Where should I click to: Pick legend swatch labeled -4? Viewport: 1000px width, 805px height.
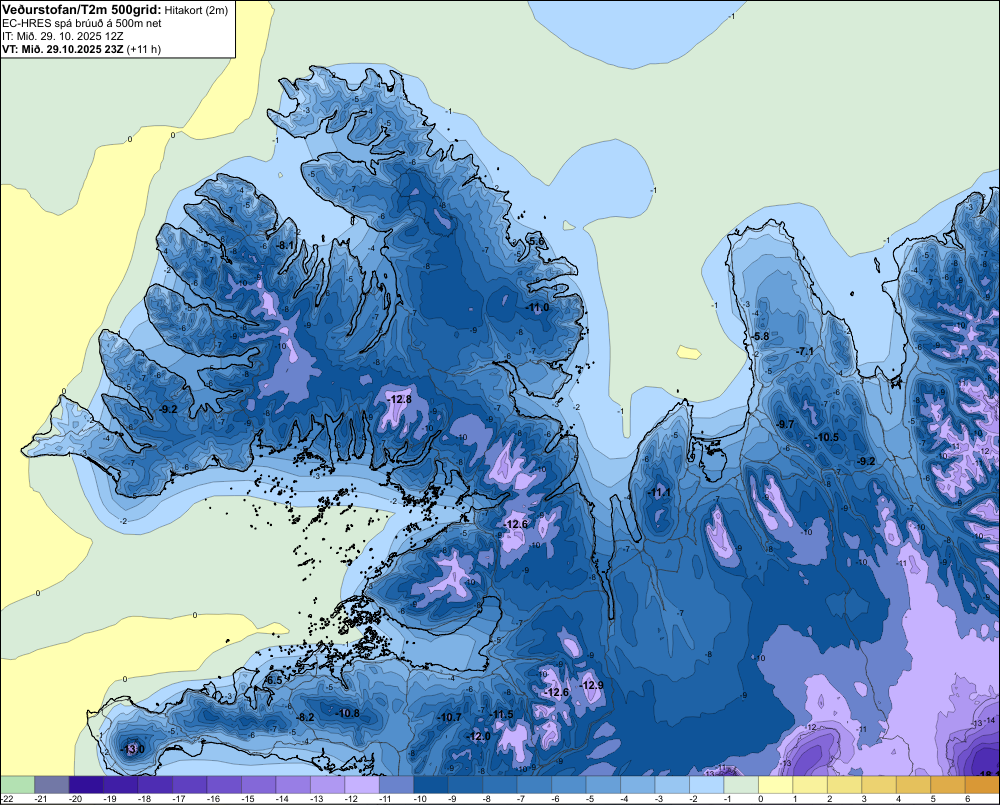coord(637,784)
